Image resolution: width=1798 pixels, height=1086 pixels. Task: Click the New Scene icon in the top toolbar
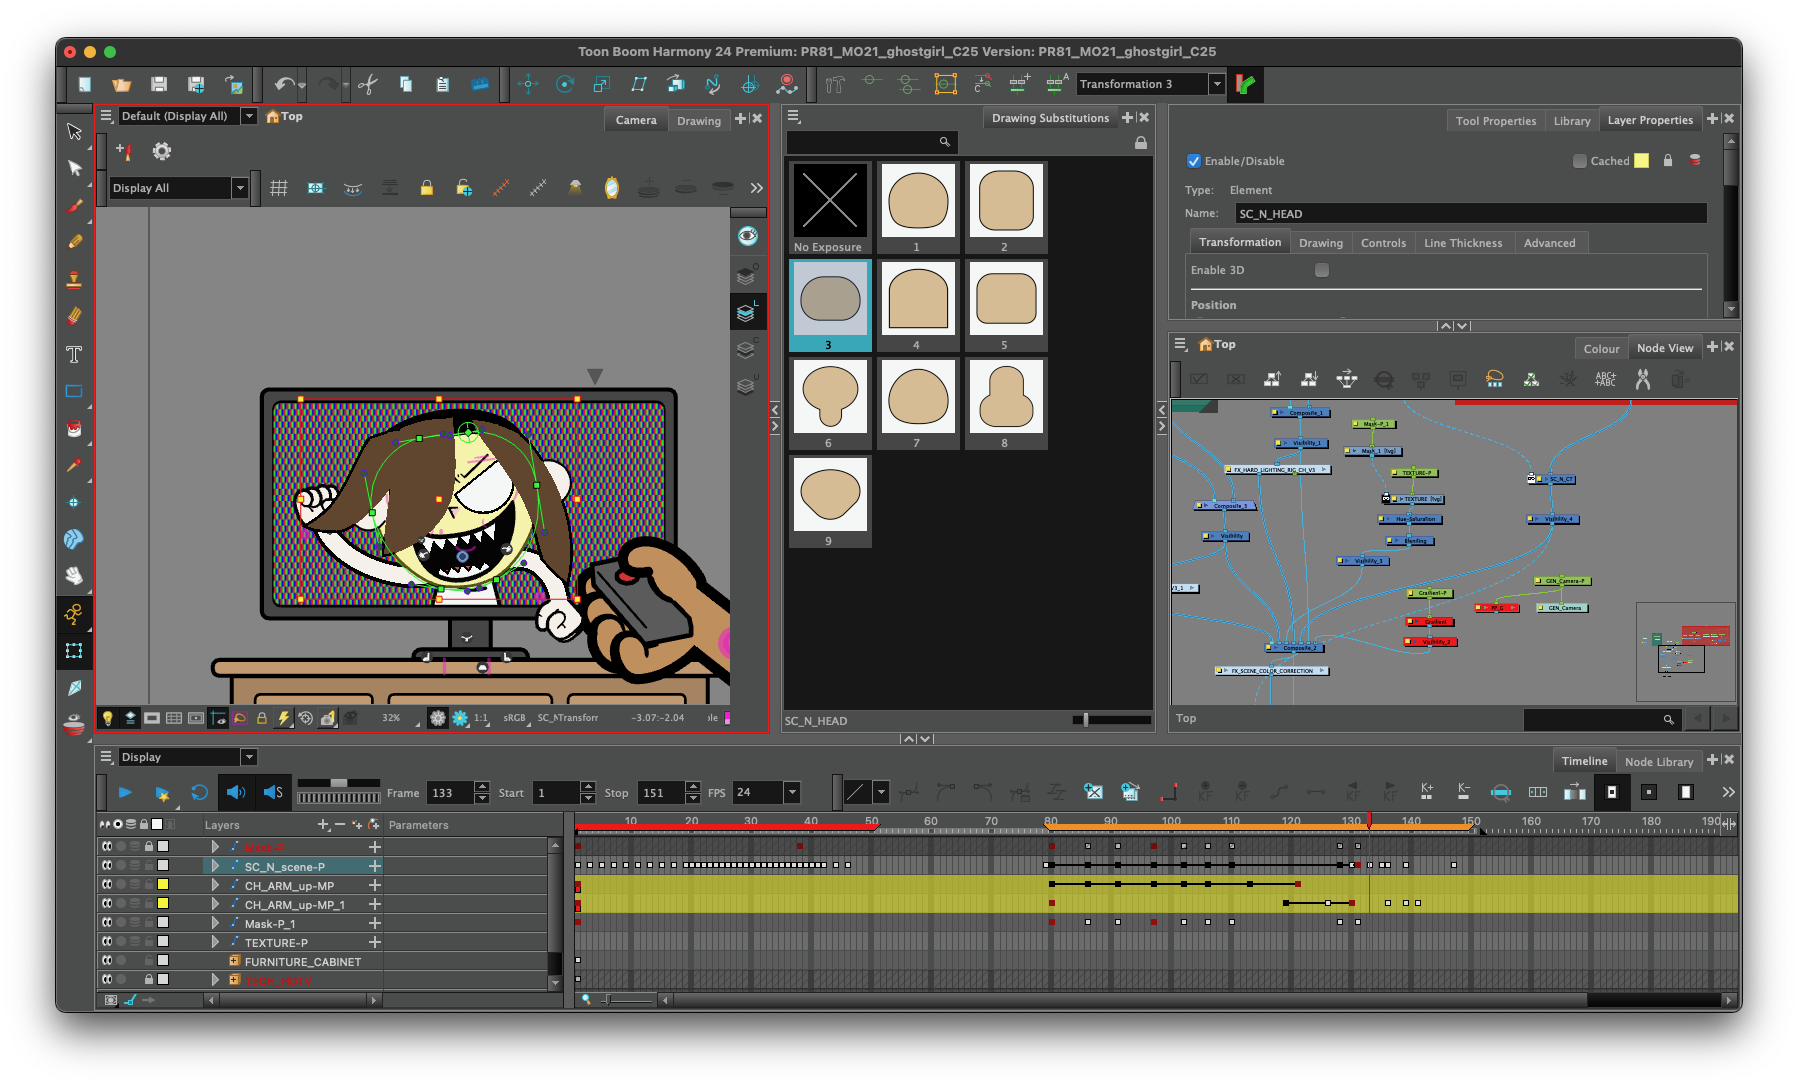tap(85, 85)
